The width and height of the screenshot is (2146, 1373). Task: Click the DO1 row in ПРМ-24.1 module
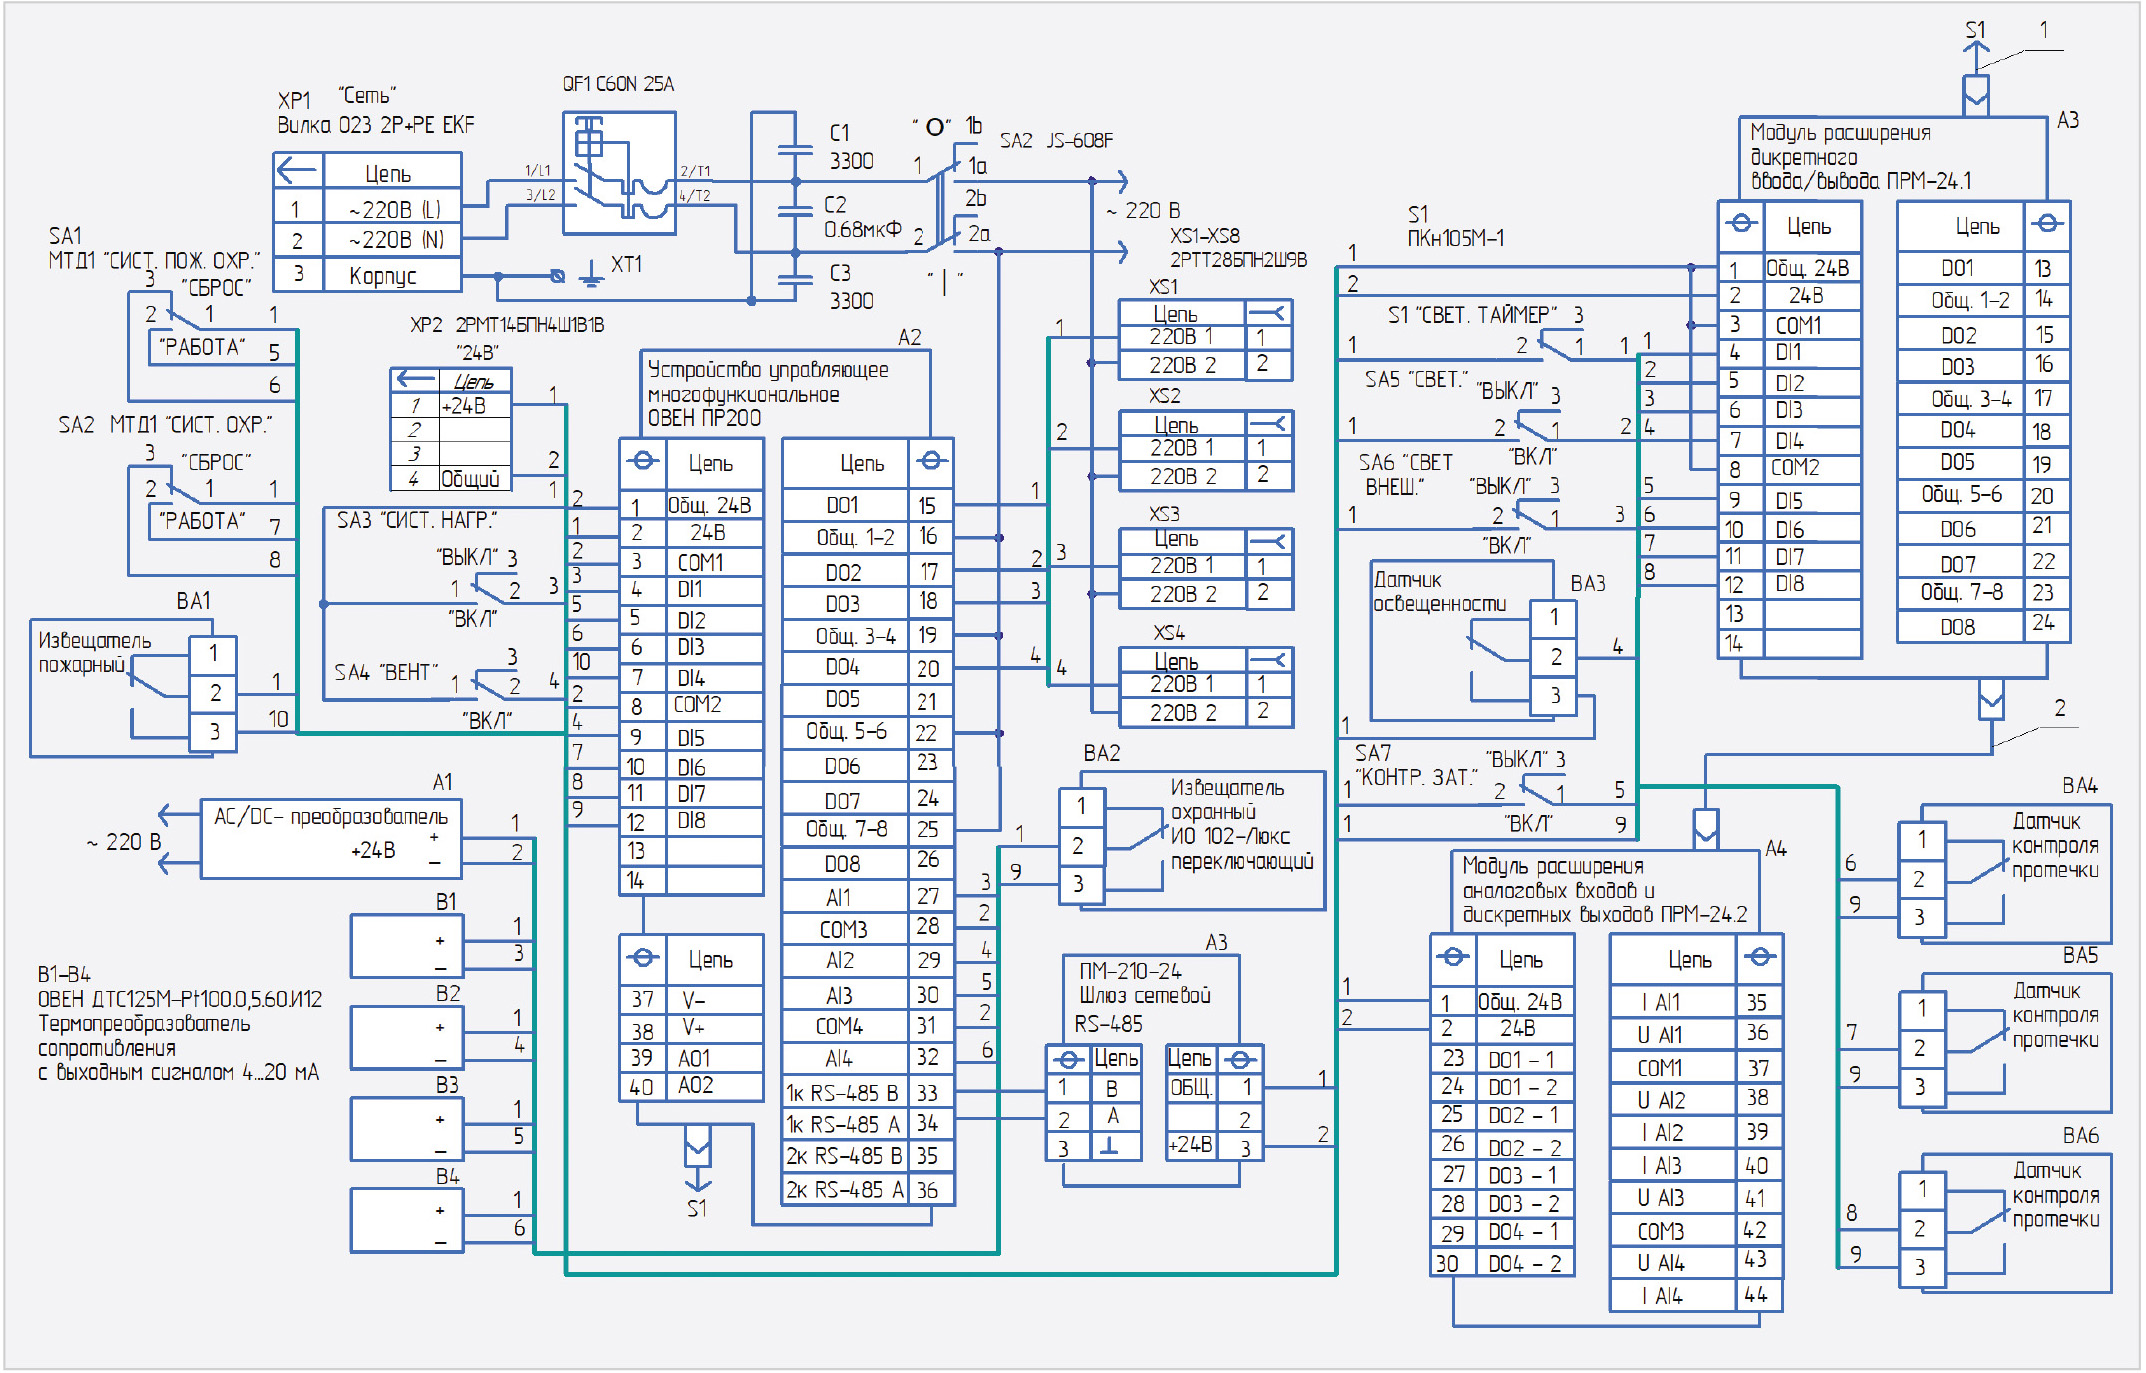pos(1959,268)
